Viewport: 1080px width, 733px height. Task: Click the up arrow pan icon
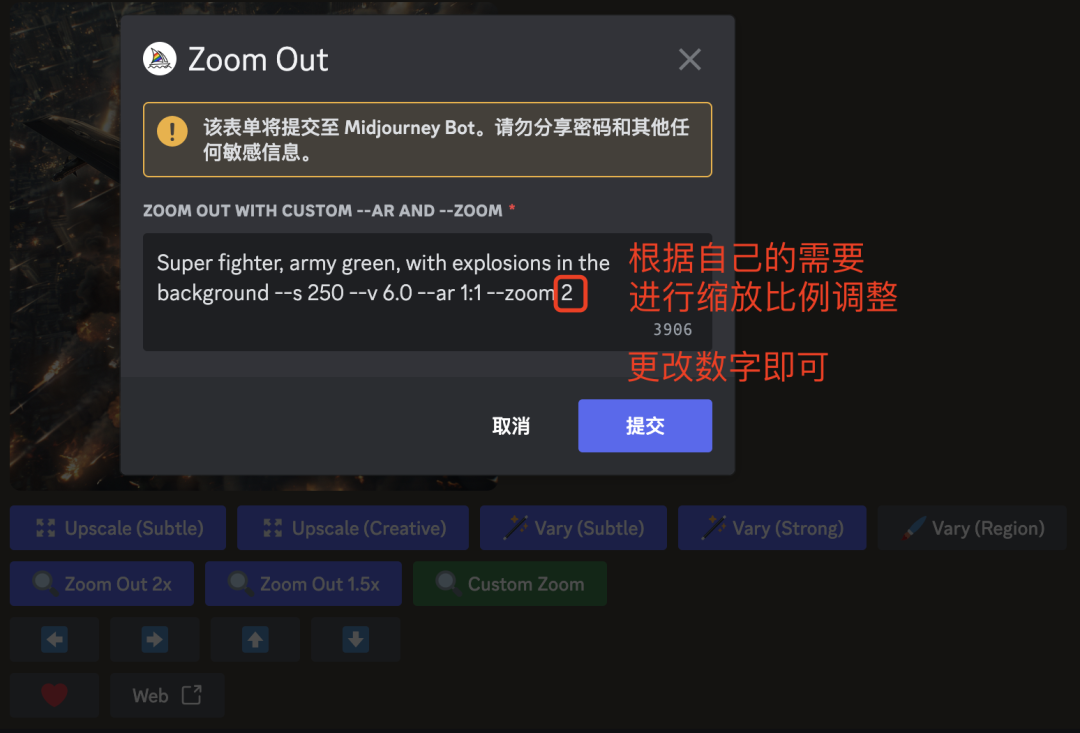tap(256, 639)
